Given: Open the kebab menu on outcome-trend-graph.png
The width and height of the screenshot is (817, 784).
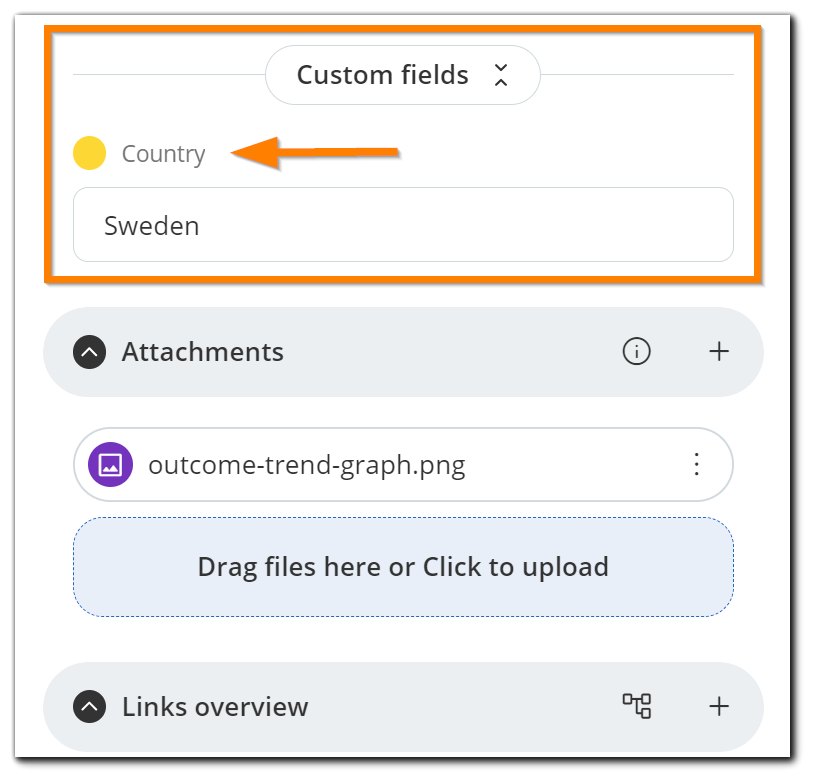Looking at the screenshot, I should click(x=695, y=464).
